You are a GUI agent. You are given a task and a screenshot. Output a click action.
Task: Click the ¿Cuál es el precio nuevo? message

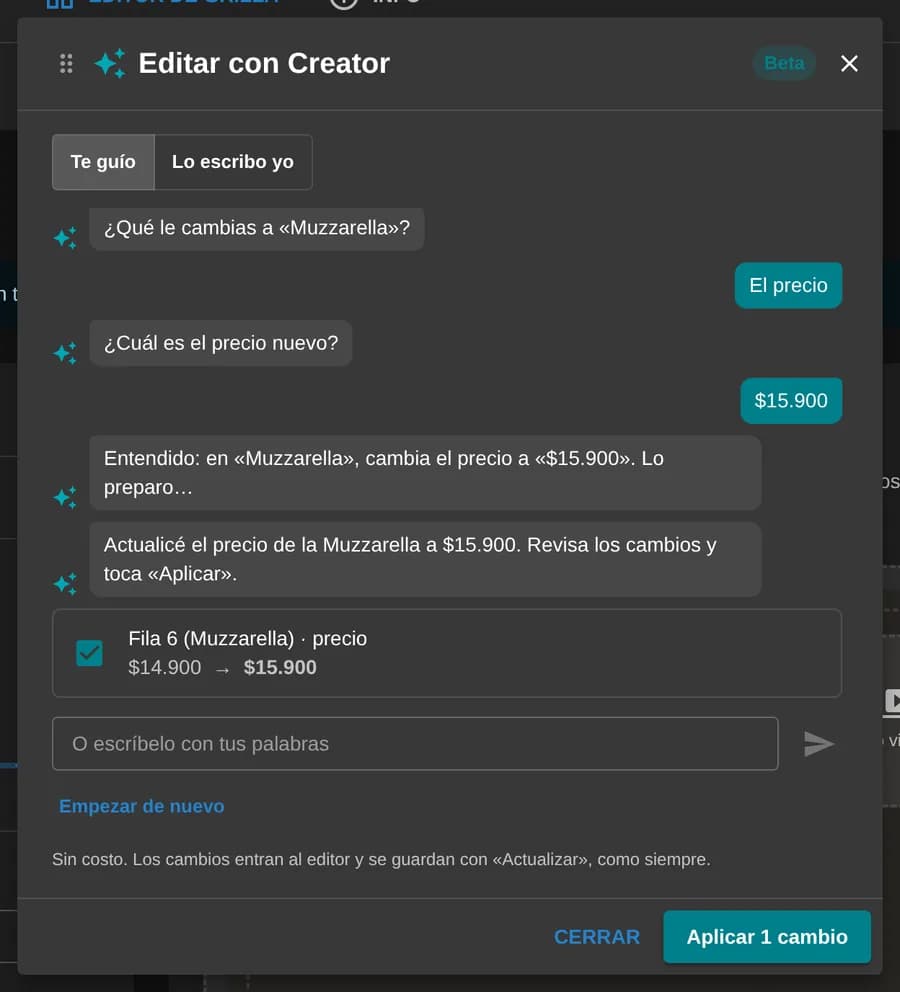(221, 343)
